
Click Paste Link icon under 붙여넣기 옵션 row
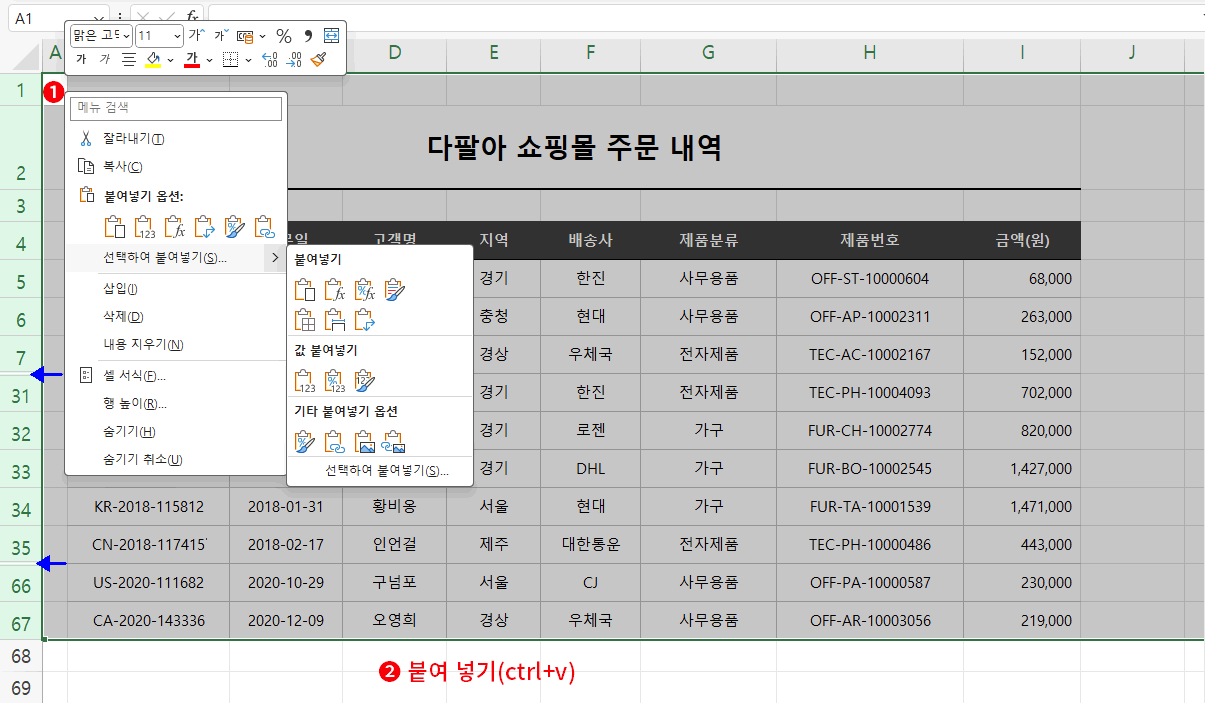tap(264, 226)
